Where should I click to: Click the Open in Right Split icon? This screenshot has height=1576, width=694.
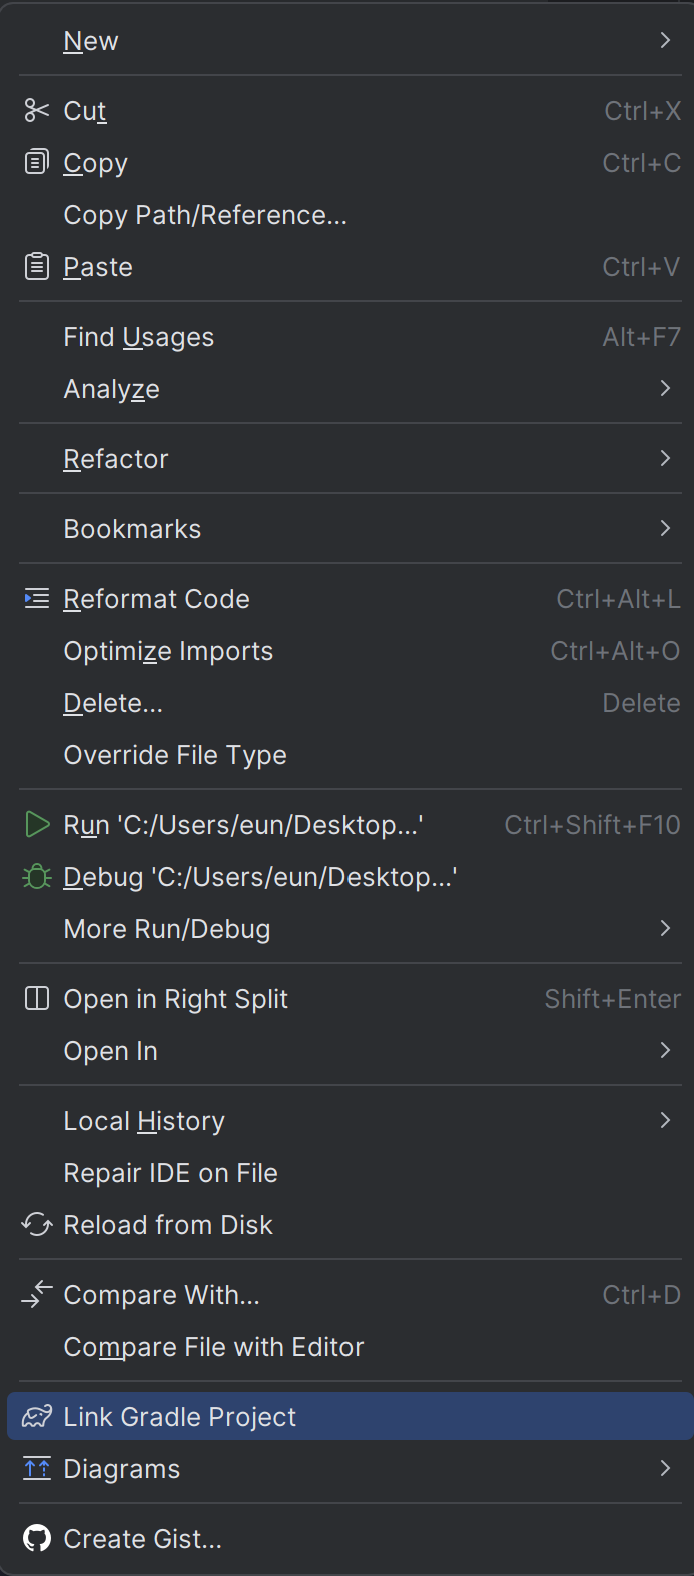pos(37,999)
